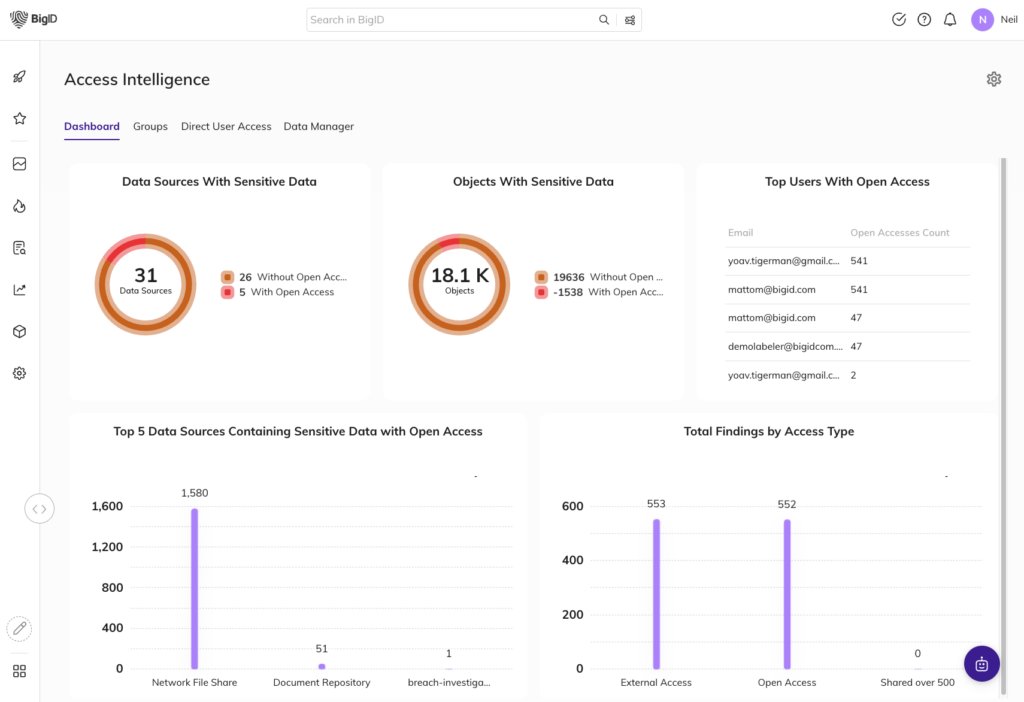Viewport: 1024px width, 702px height.
Task: Click the Network File Share bar
Action: 194,588
